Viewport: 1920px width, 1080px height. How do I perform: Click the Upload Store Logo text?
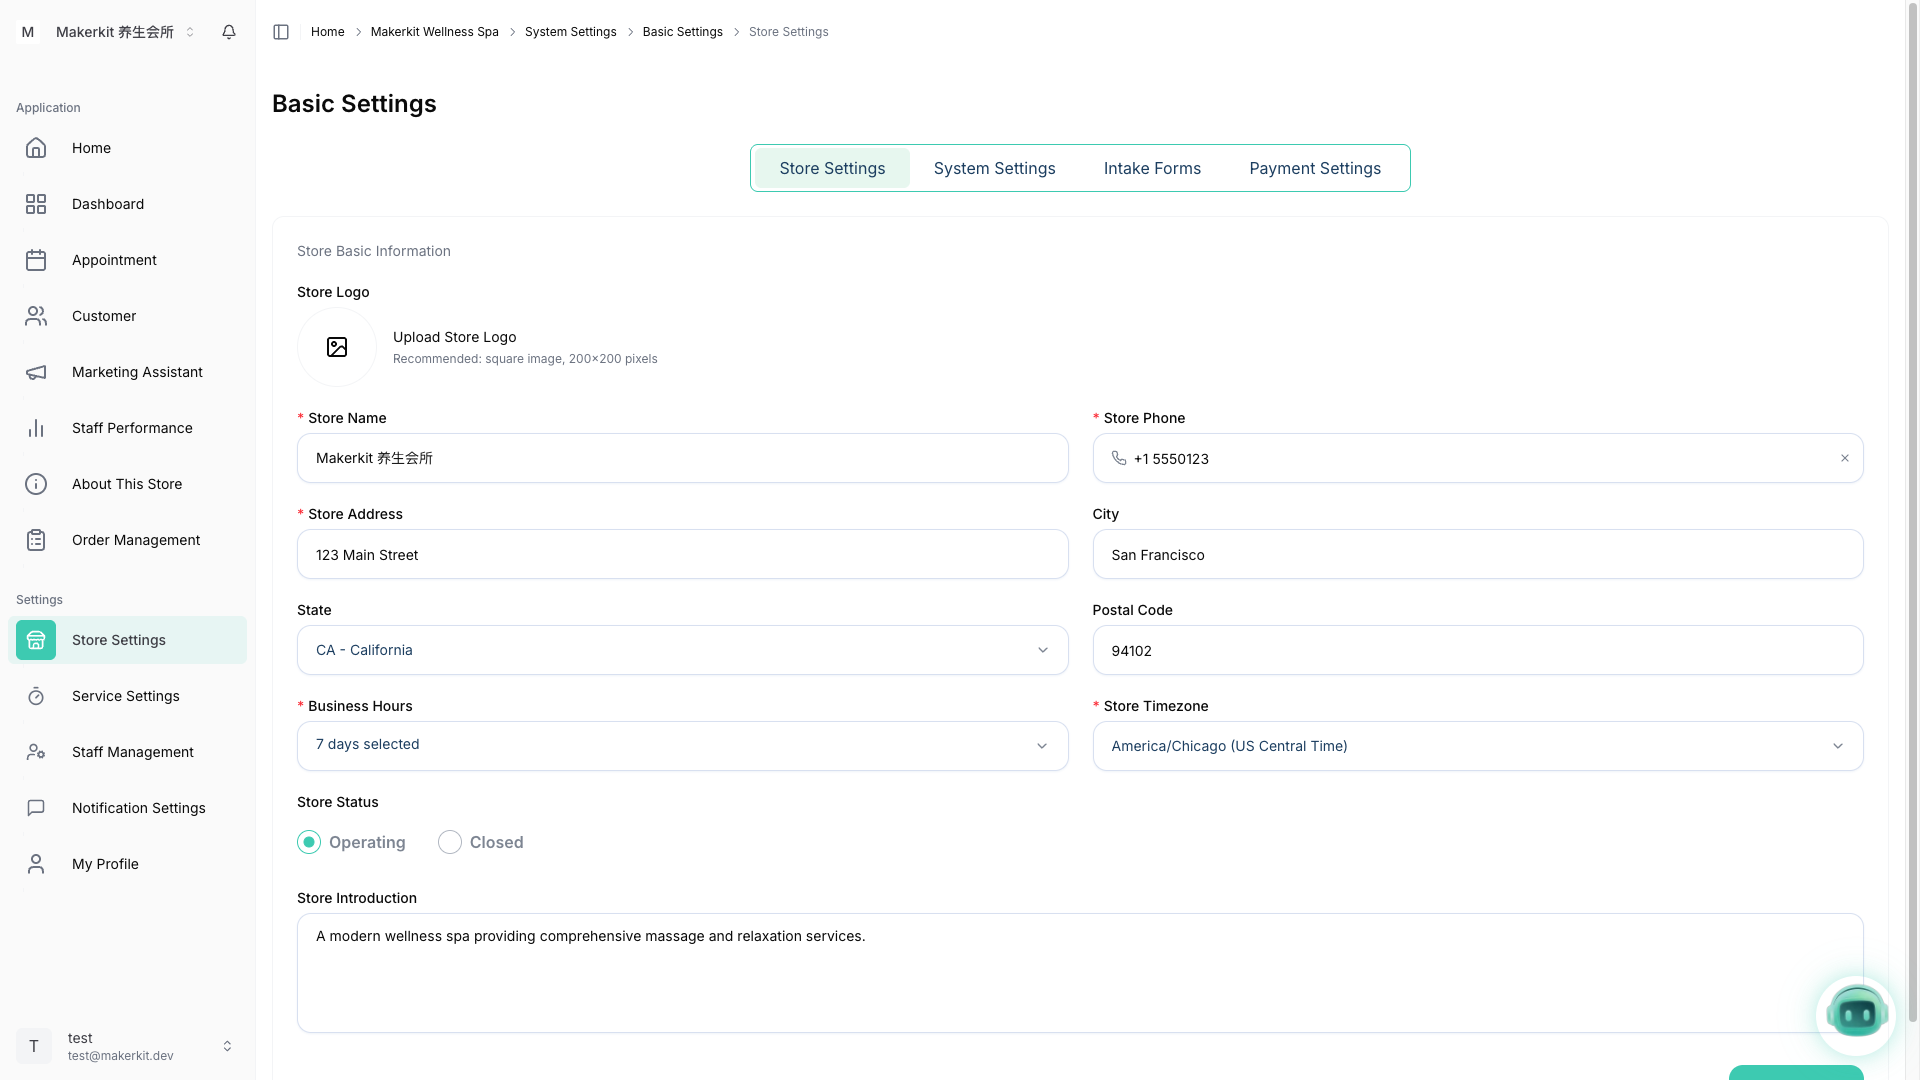click(454, 337)
